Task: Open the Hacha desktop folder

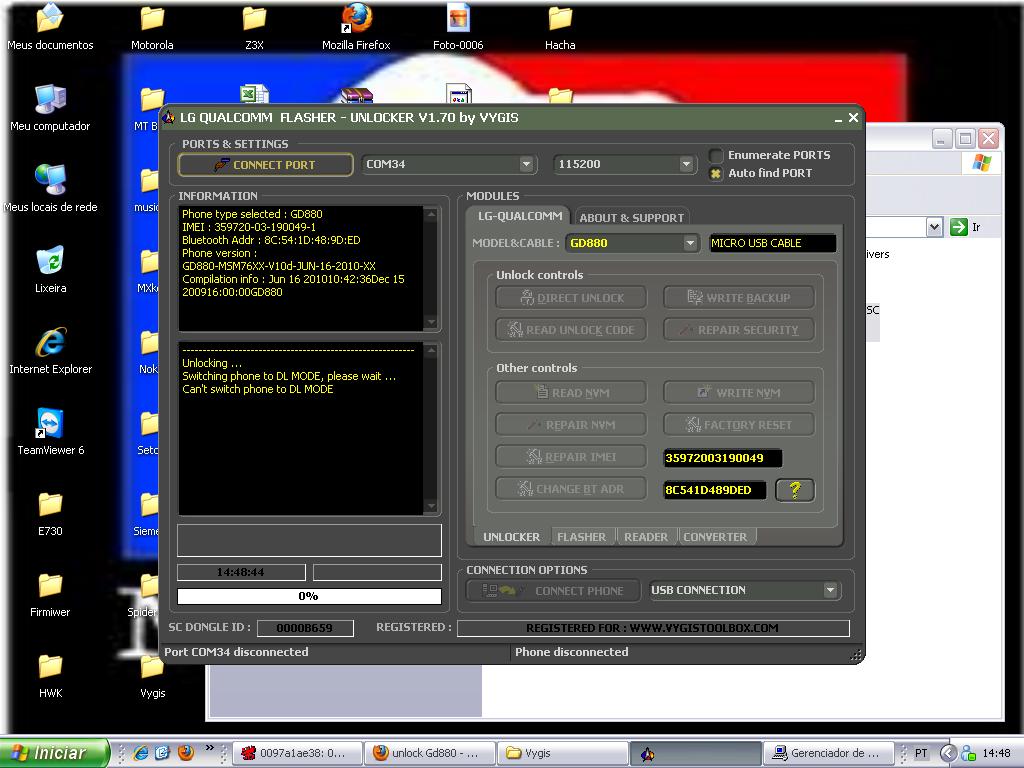Action: pyautogui.click(x=560, y=27)
